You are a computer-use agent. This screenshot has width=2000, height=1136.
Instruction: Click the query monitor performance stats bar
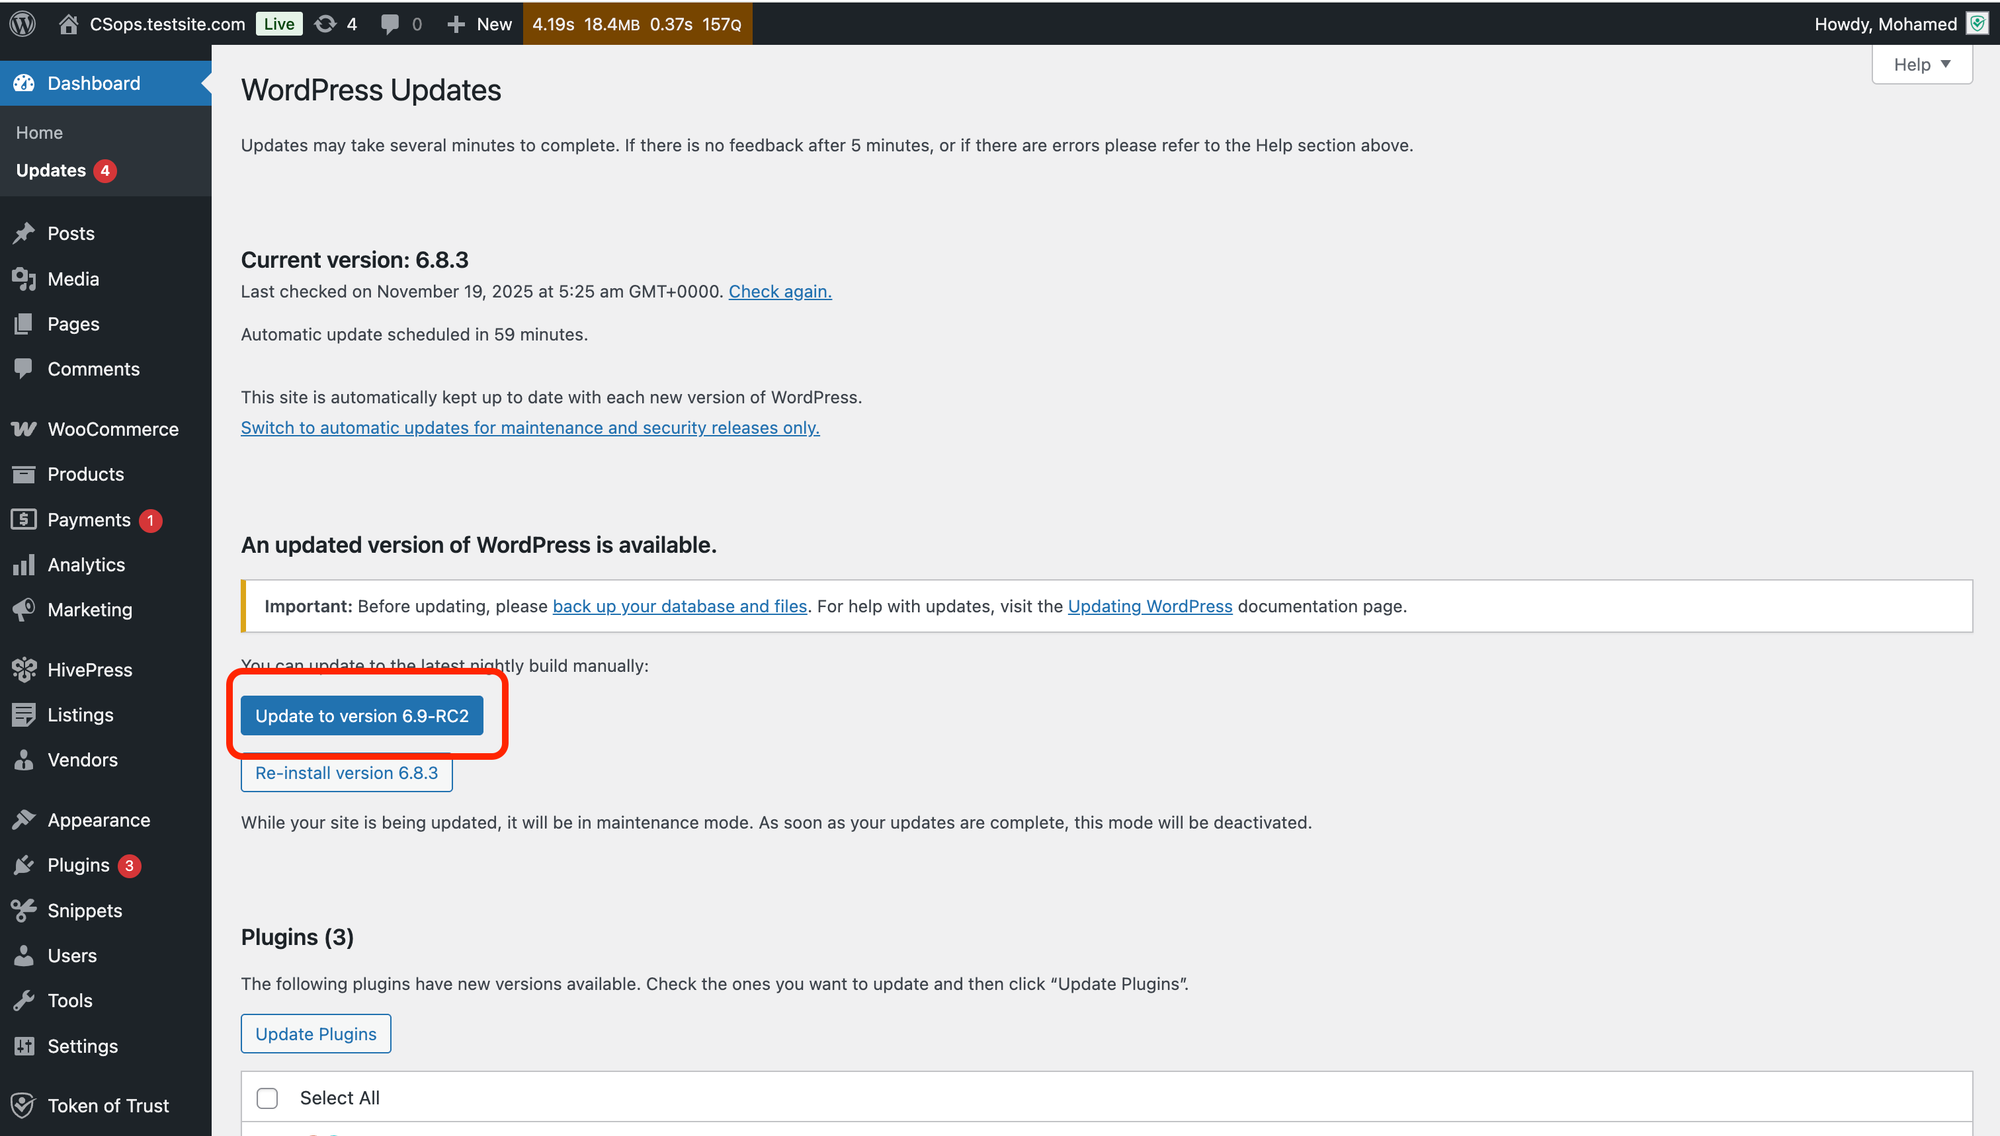click(x=637, y=24)
